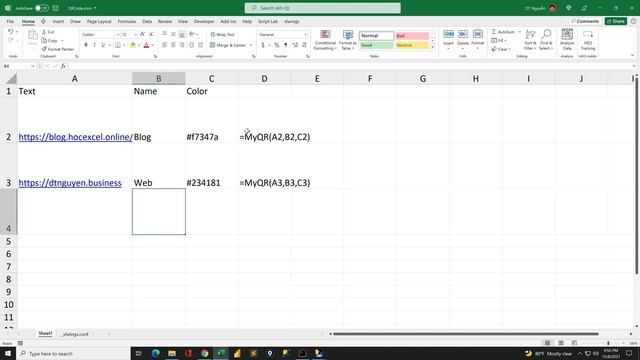
Task: Switch to the _xlwings.conf sheet tab
Action: point(75,334)
